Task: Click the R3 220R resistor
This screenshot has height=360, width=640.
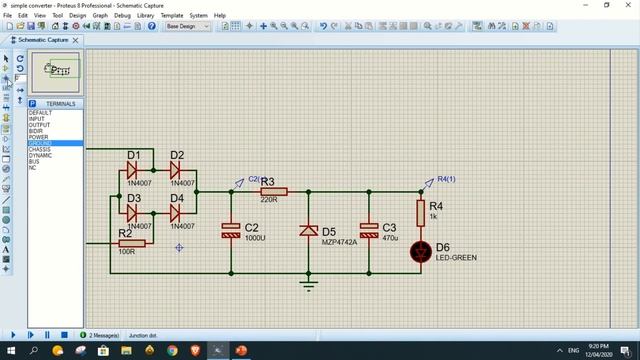Action: (x=274, y=191)
